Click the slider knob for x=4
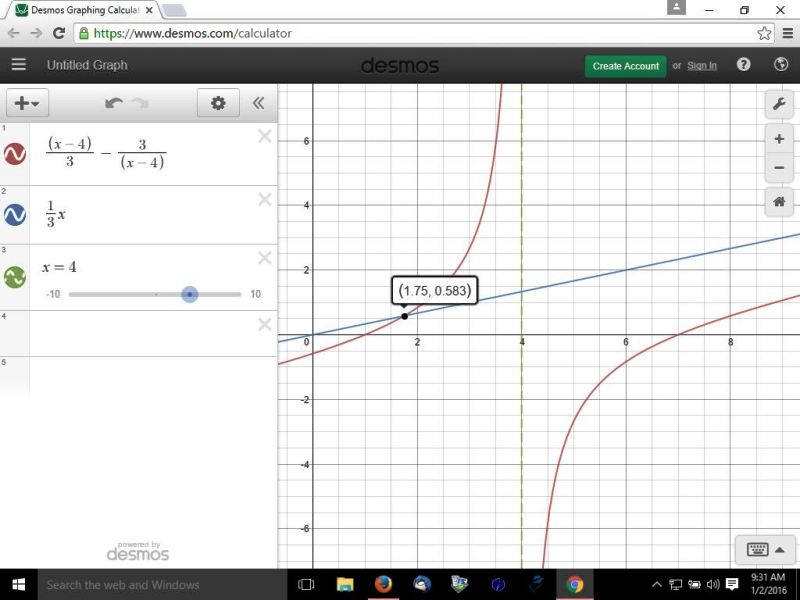Screen dimensions: 800x600 click(x=190, y=294)
